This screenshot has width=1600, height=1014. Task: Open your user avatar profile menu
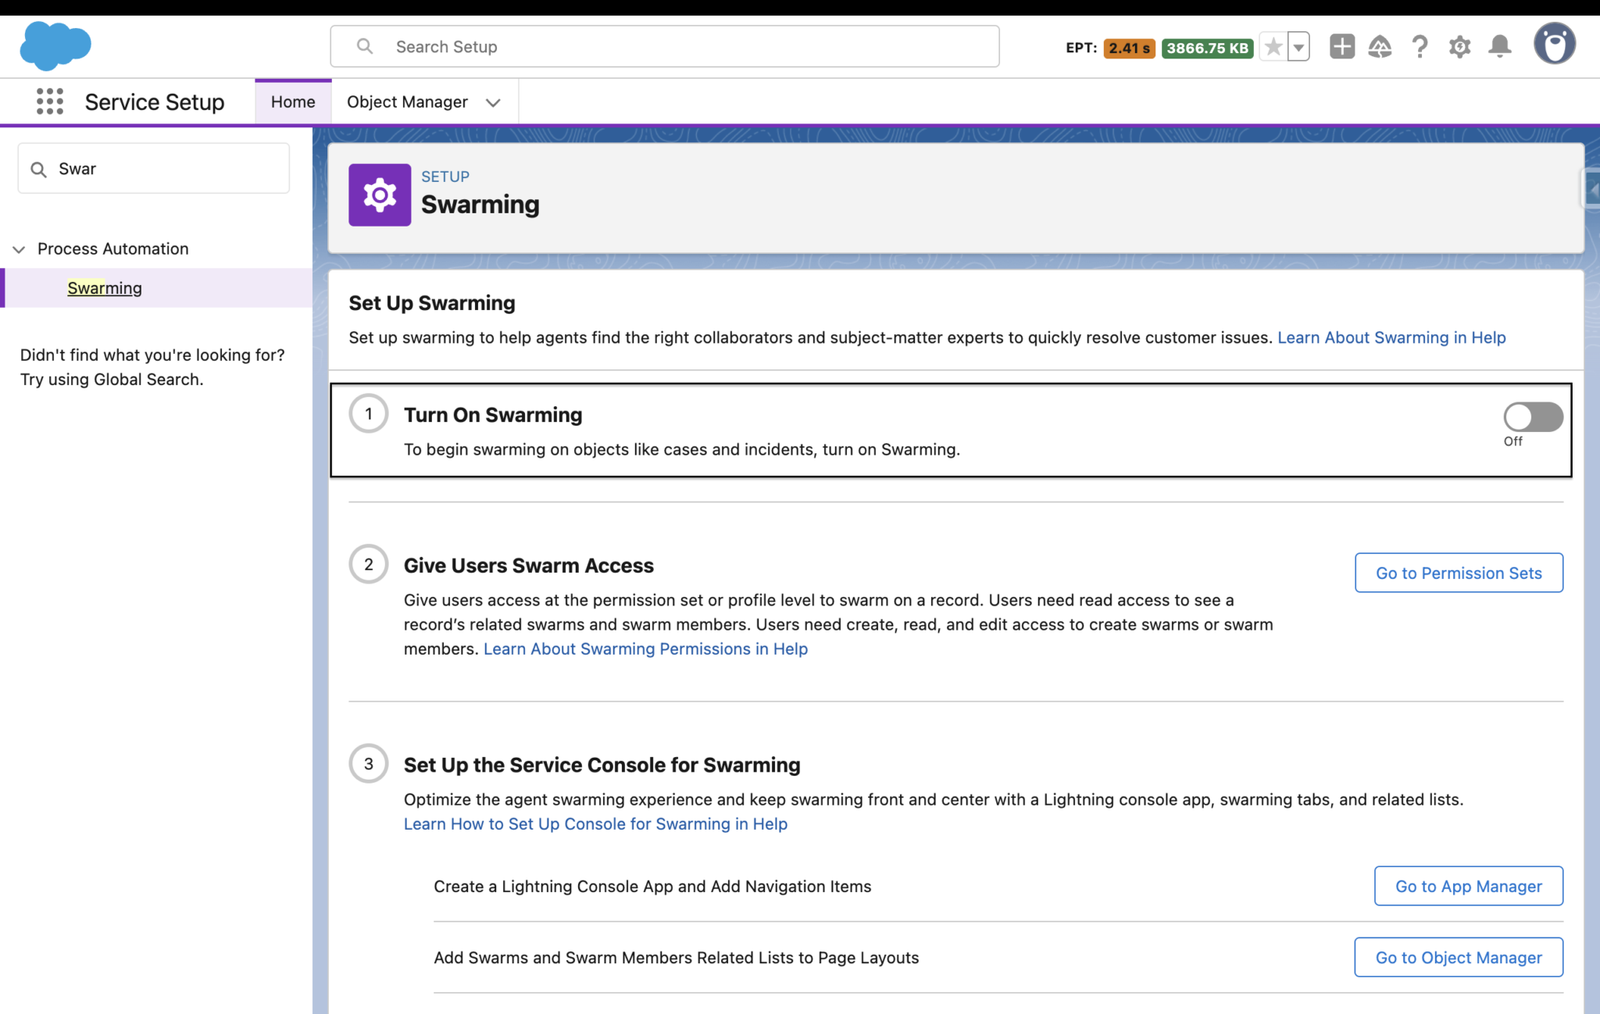1554,44
